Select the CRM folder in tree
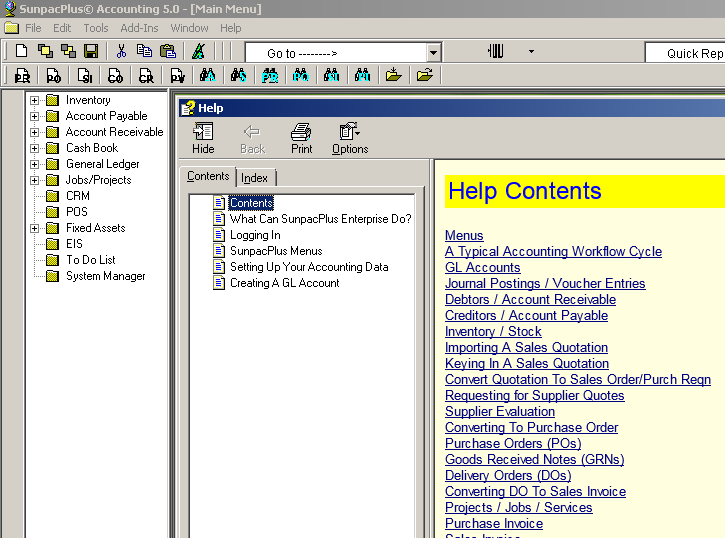 coord(78,196)
